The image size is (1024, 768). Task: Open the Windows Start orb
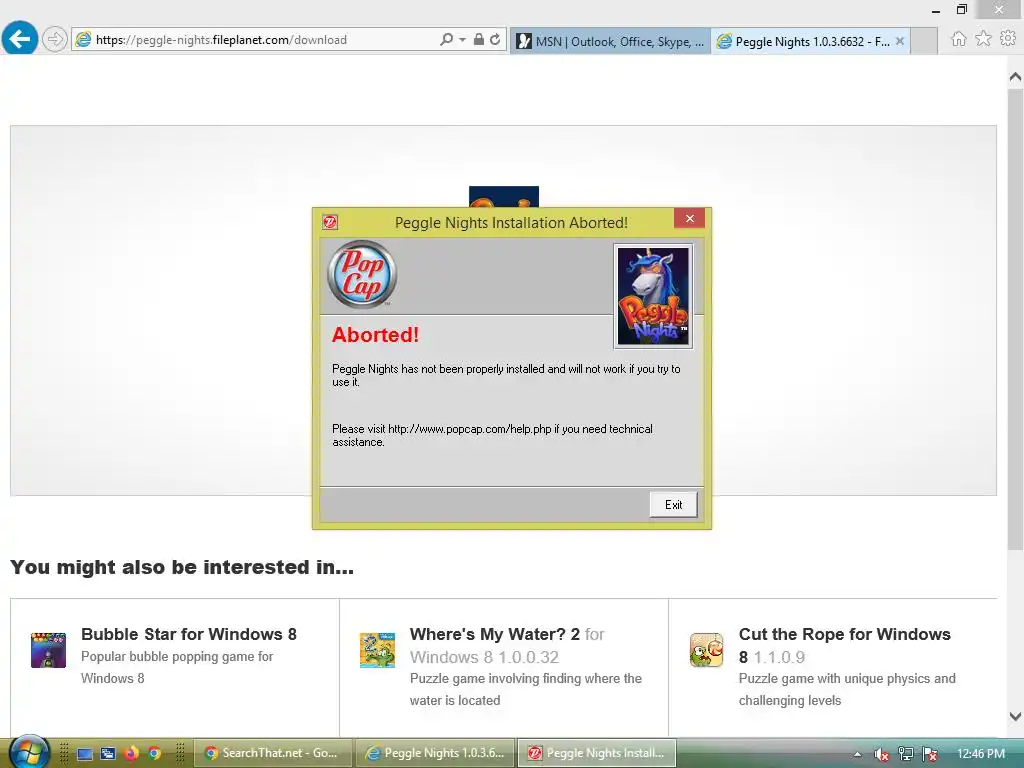pos(29,752)
